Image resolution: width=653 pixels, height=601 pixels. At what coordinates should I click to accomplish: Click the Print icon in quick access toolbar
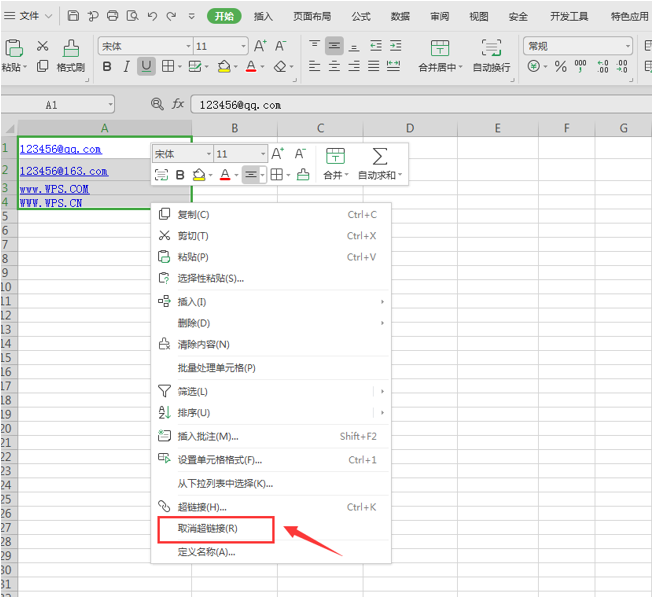tap(112, 16)
